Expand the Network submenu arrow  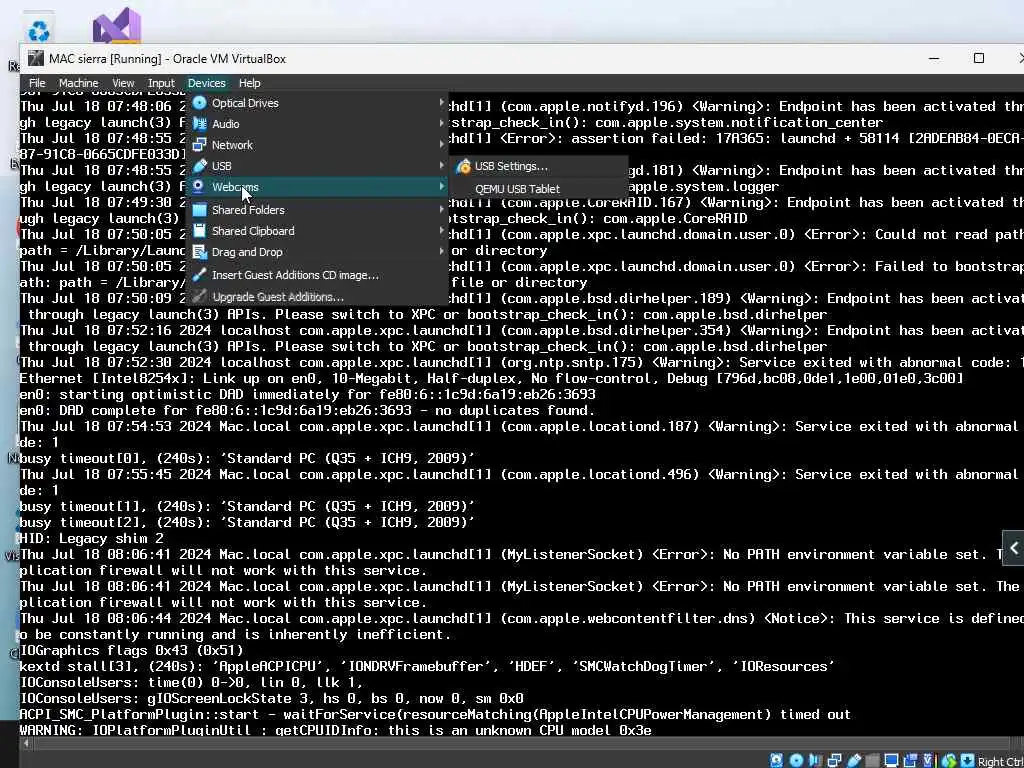(x=442, y=144)
